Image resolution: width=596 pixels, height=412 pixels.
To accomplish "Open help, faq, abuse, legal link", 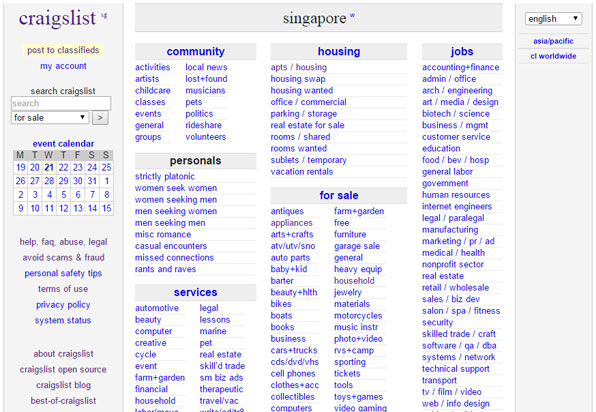I will 63,242.
